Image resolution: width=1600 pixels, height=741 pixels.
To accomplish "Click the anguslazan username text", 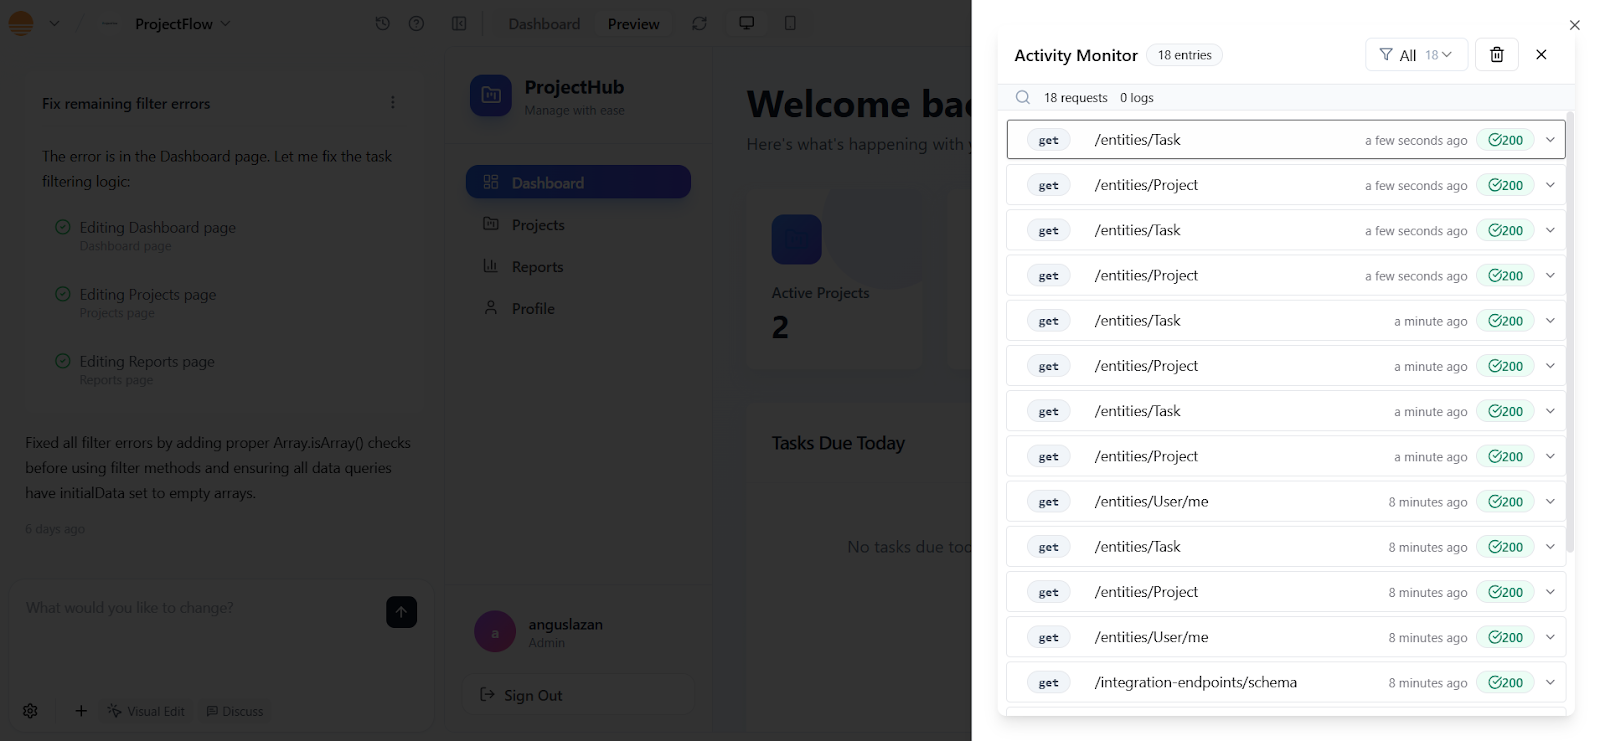I will pyautogui.click(x=565, y=624).
